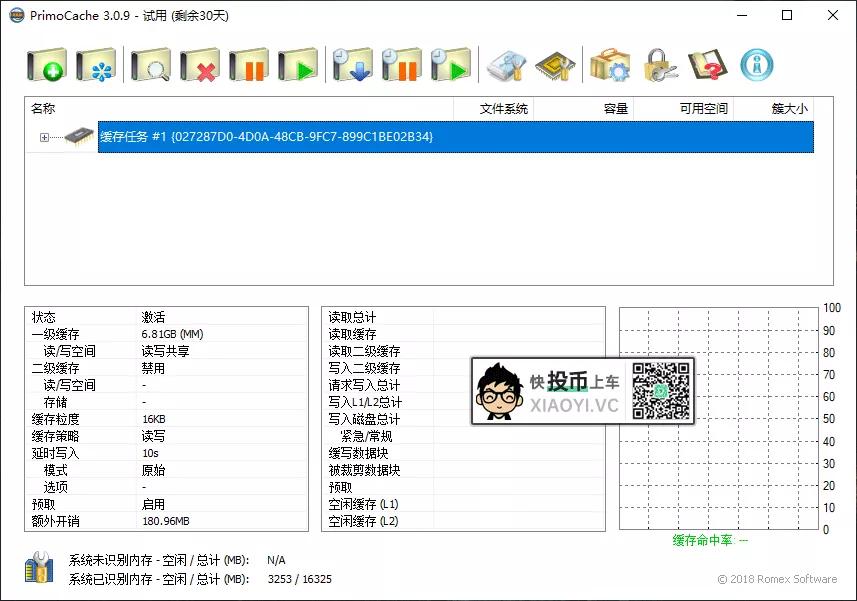The height and width of the screenshot is (601, 857).
Task: Open the performance statistics viewer icon
Action: click(505, 63)
